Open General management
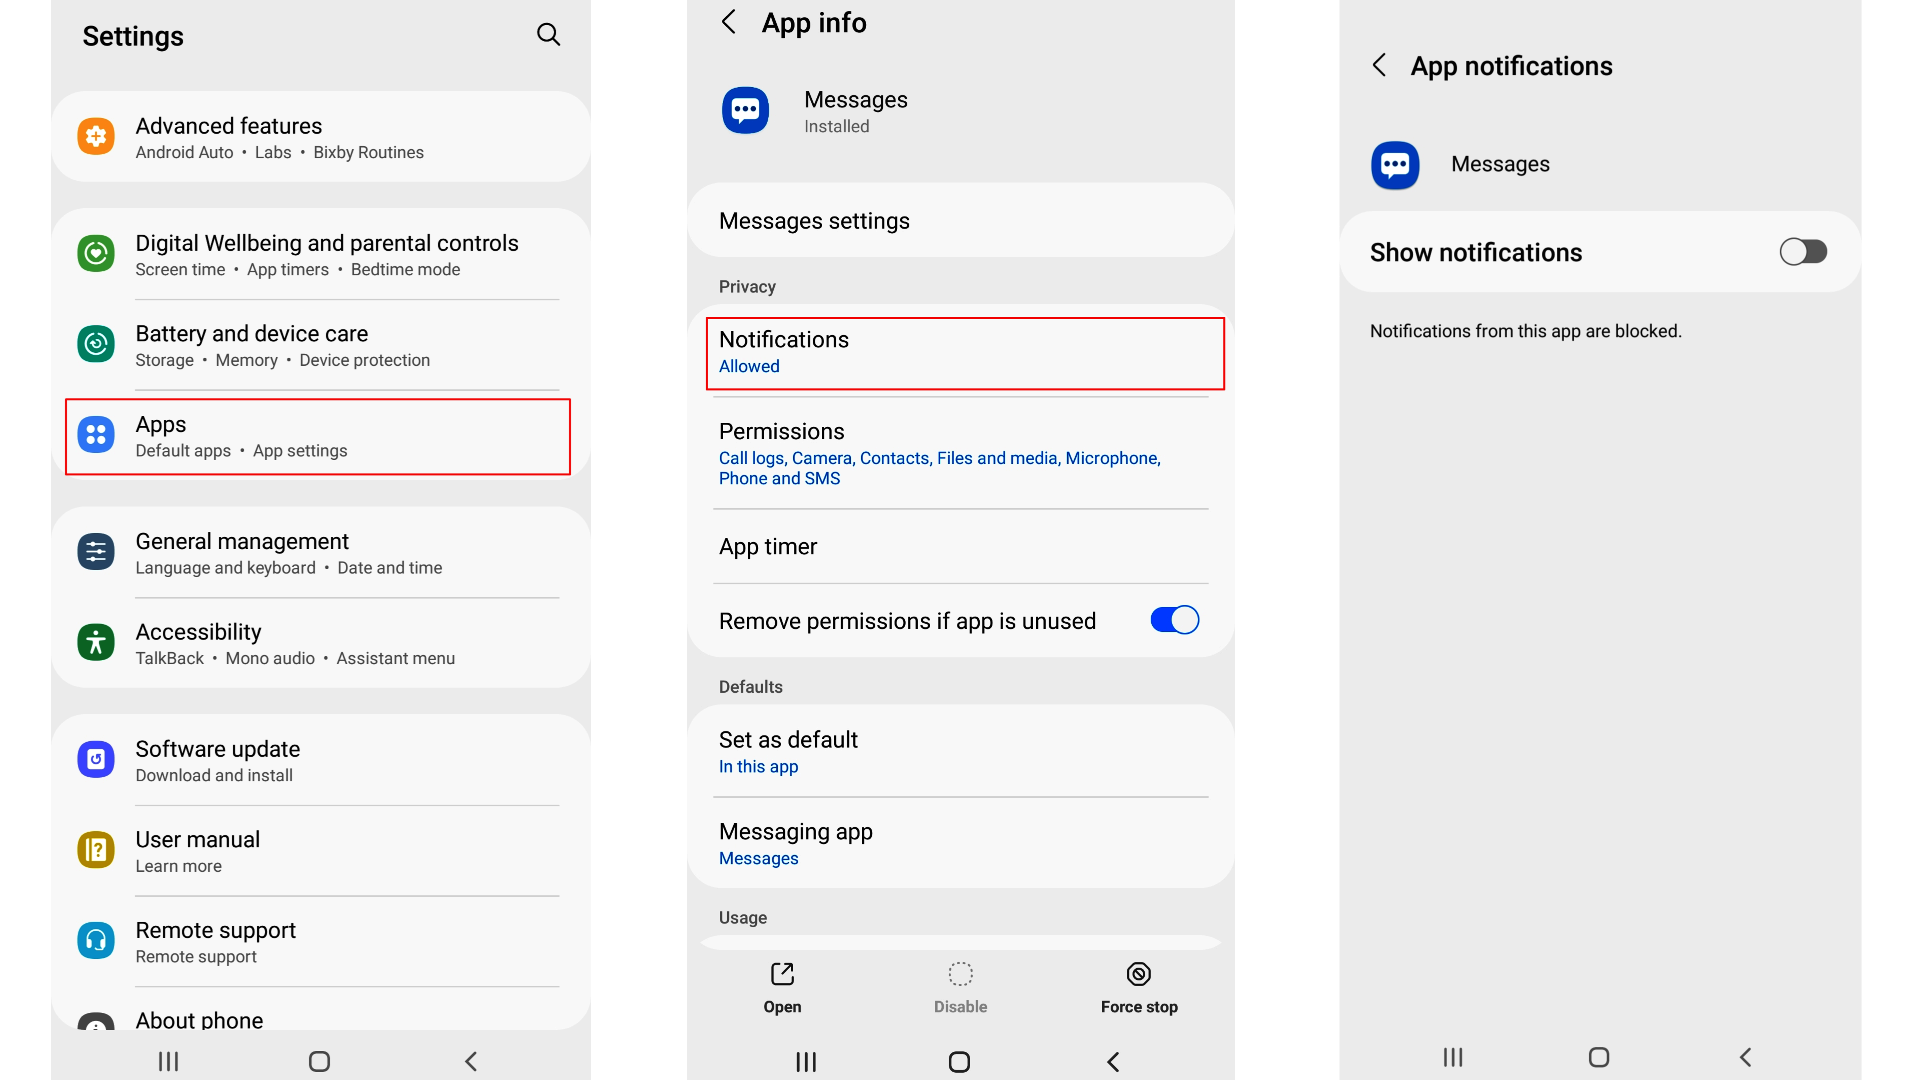This screenshot has width=1920, height=1080. 320,552
